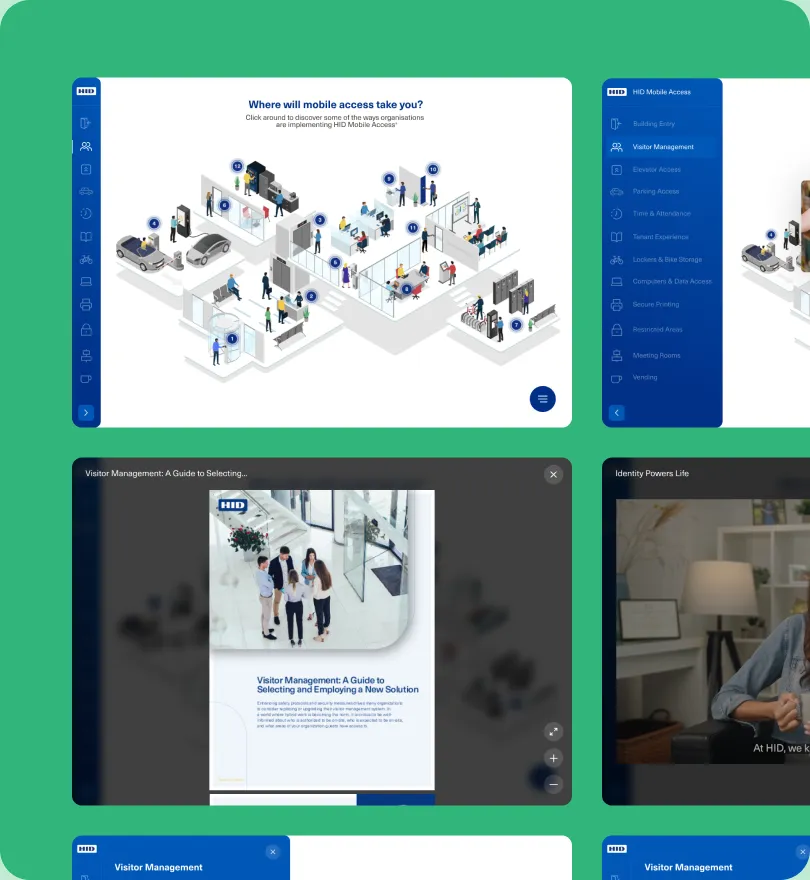Image resolution: width=810 pixels, height=880 pixels.
Task: Collapse the expanded HID Mobile Access menu
Action: (x=616, y=412)
